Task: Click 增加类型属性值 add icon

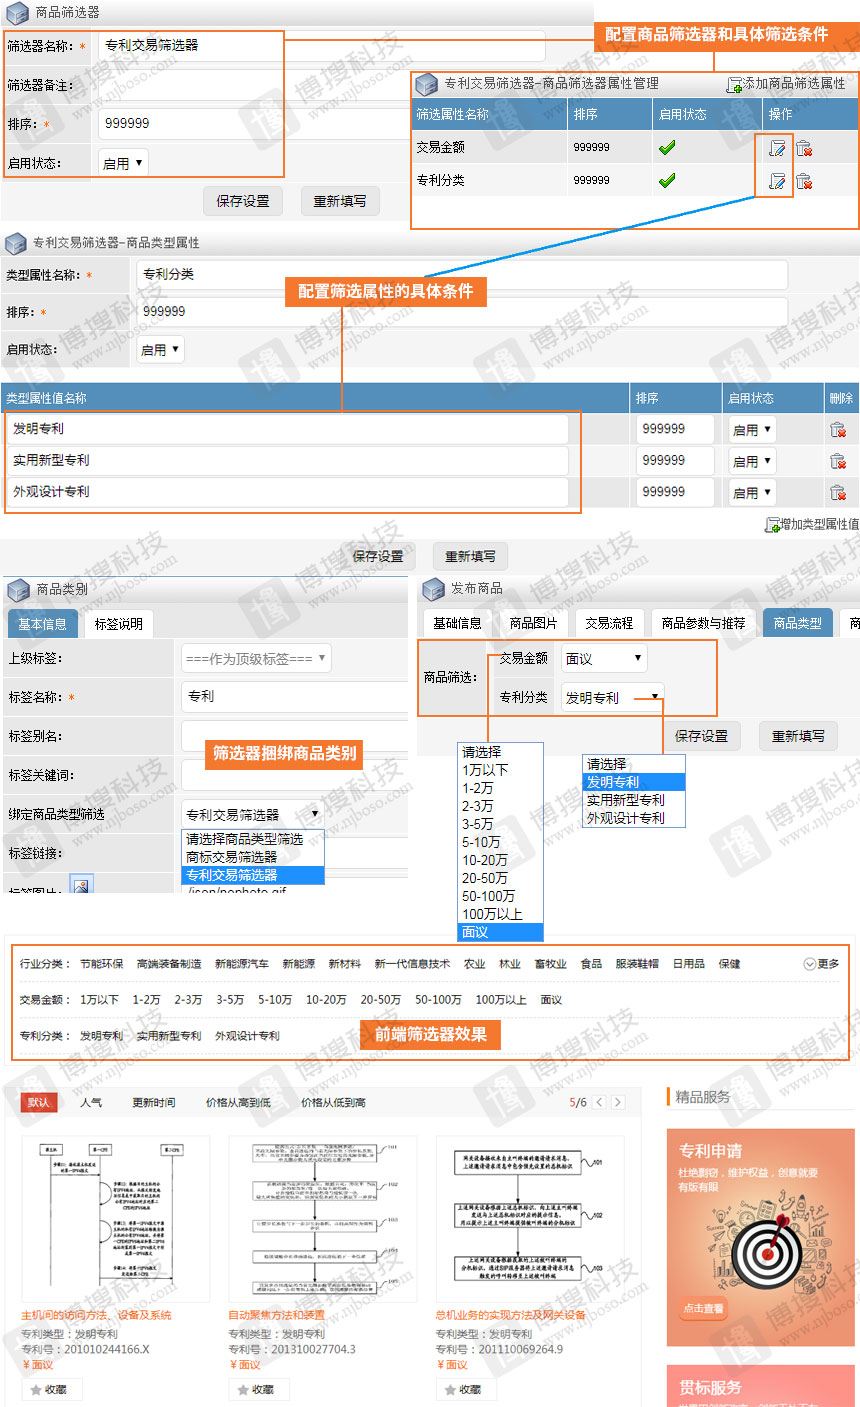Action: click(772, 524)
